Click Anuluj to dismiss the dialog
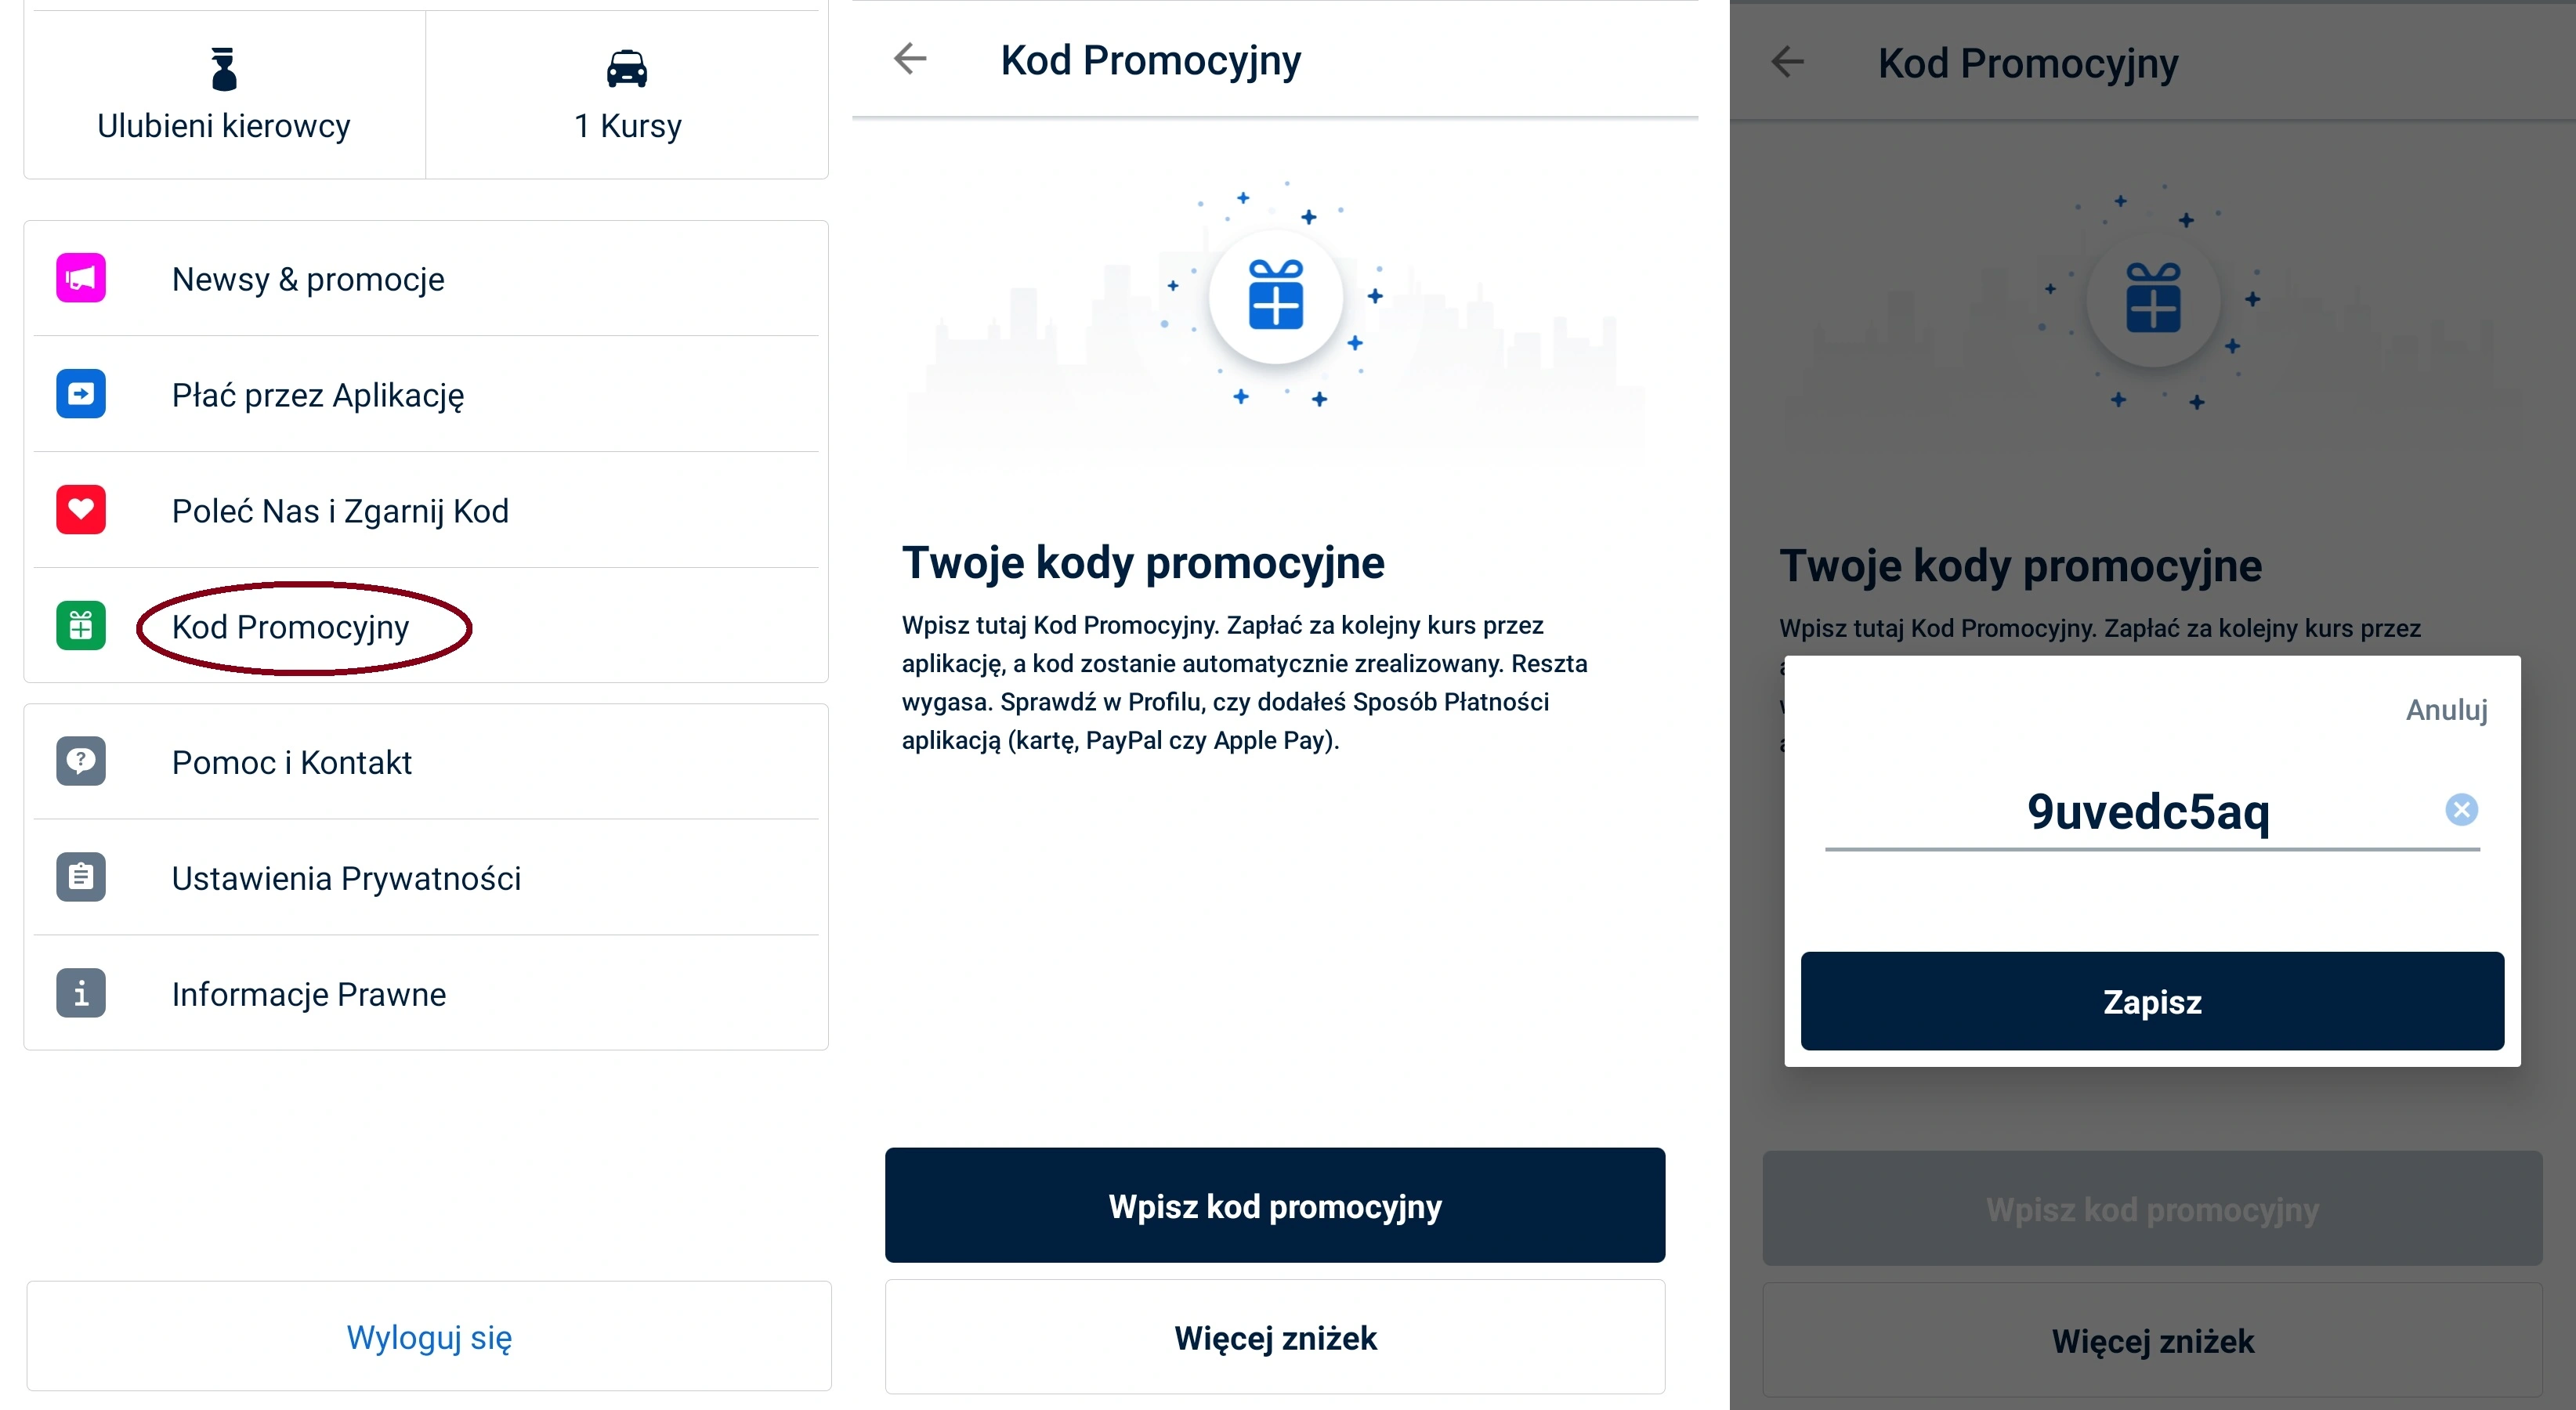Image resolution: width=2576 pixels, height=1410 pixels. (2446, 710)
